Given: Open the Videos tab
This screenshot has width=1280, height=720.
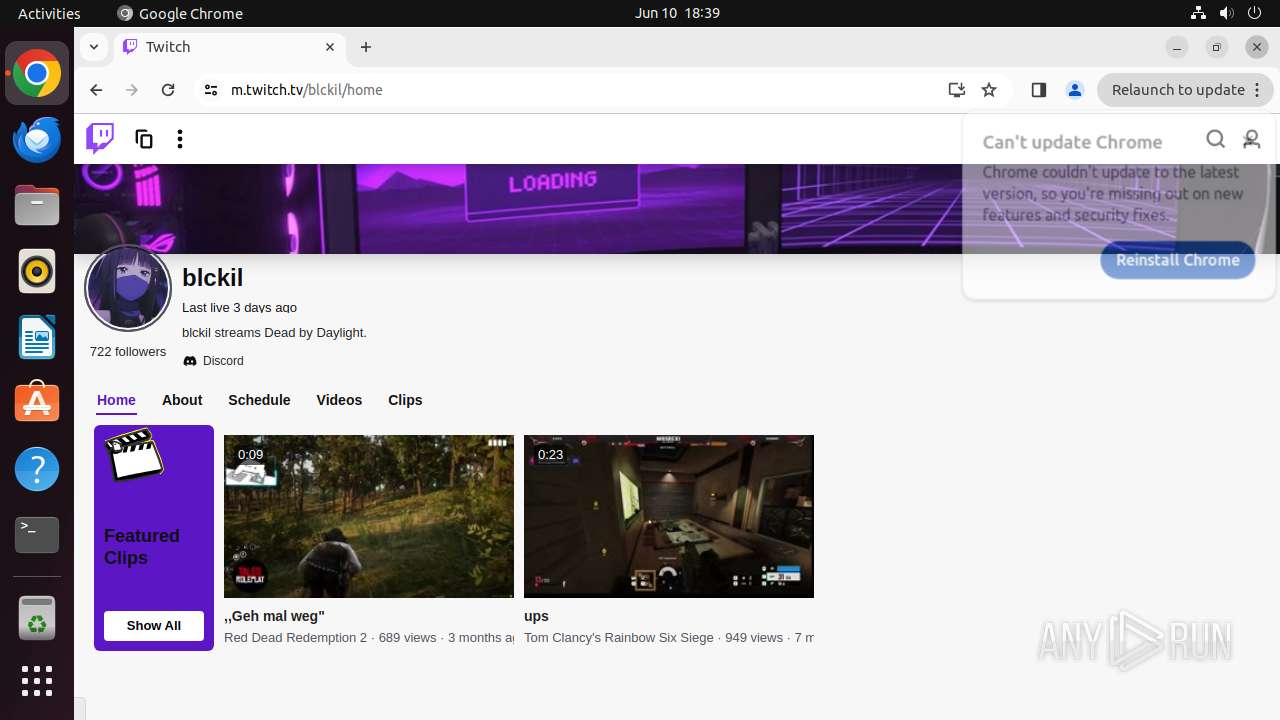Looking at the screenshot, I should pyautogui.click(x=339, y=400).
